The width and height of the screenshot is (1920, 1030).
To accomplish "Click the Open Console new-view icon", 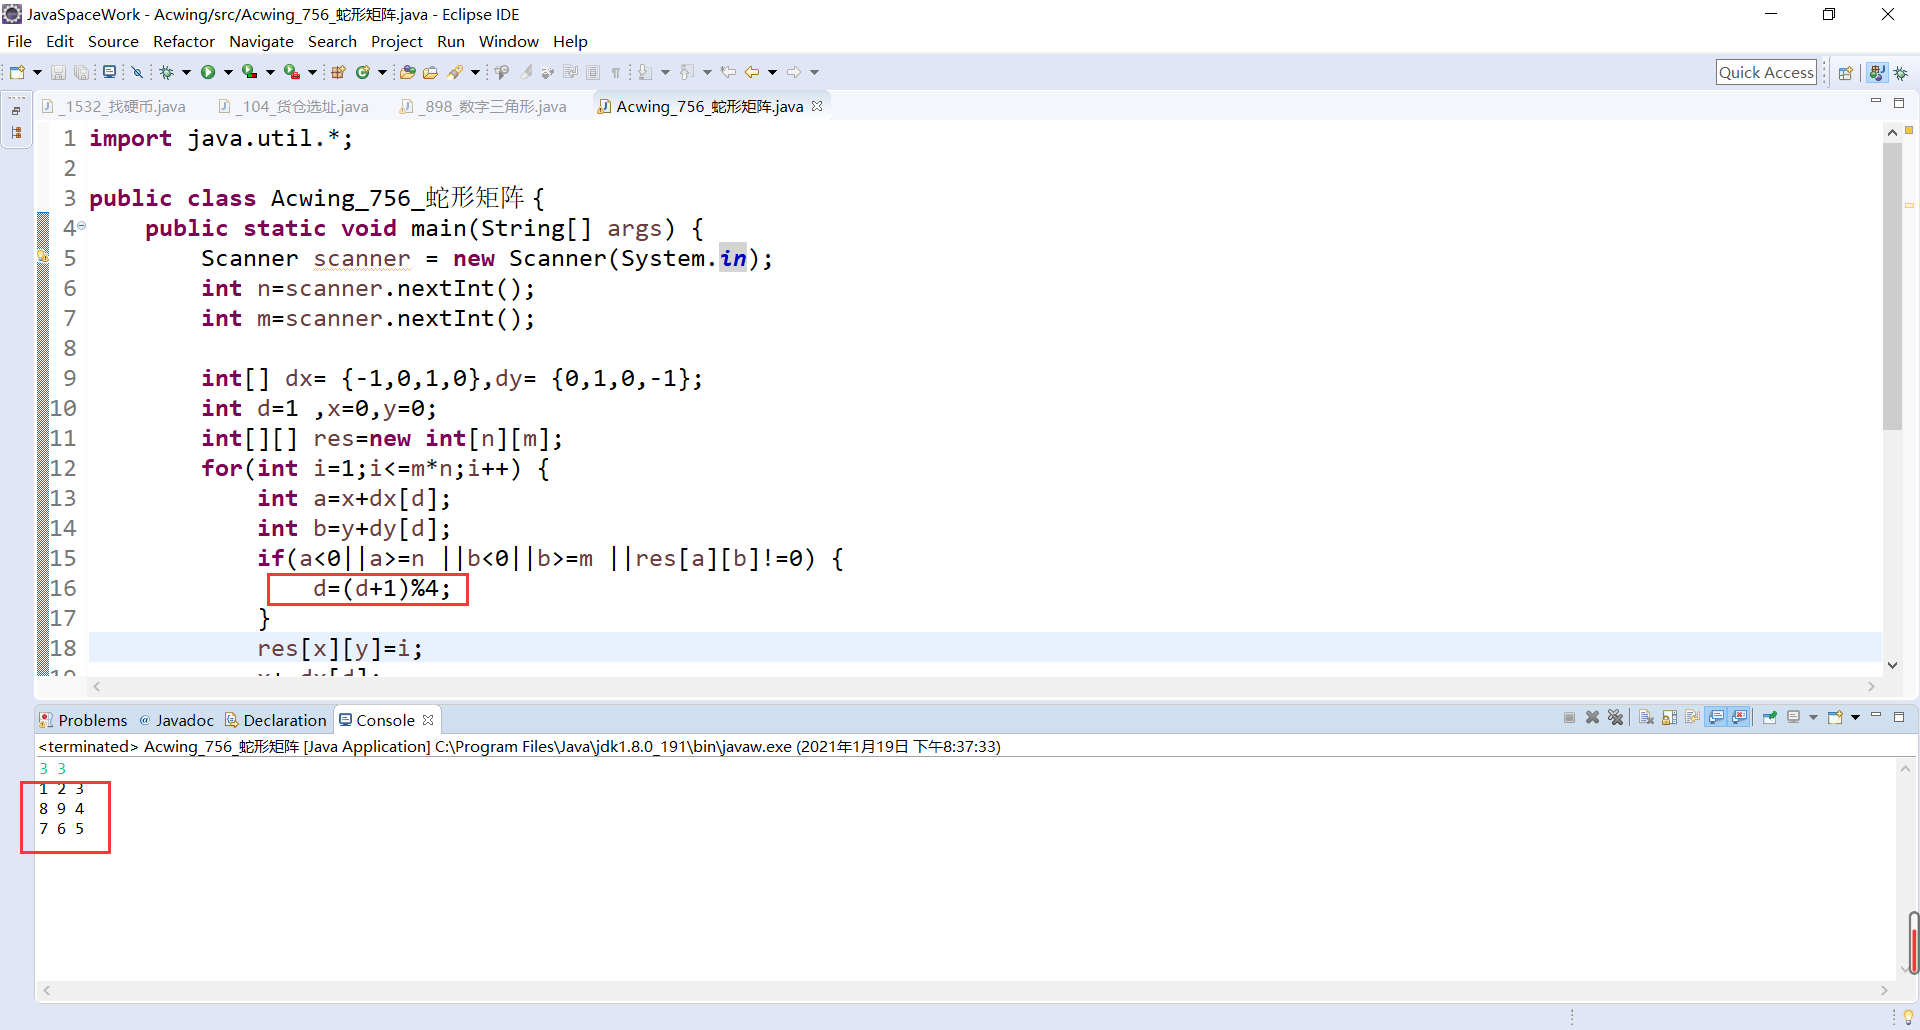I will (1835, 717).
